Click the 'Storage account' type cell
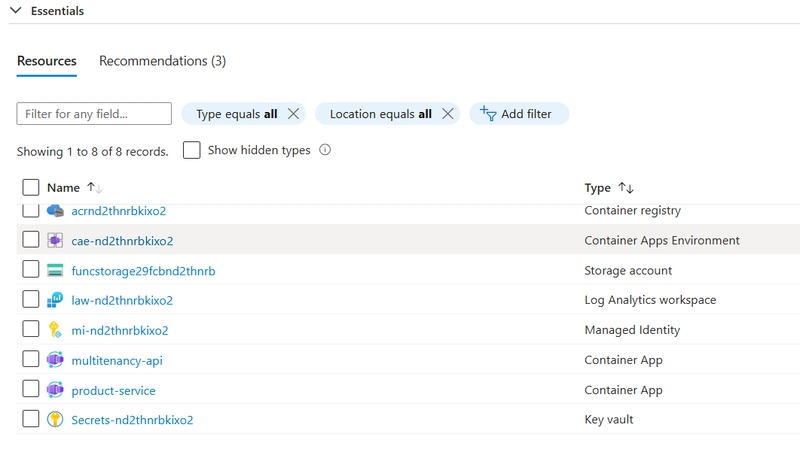 [x=628, y=270]
